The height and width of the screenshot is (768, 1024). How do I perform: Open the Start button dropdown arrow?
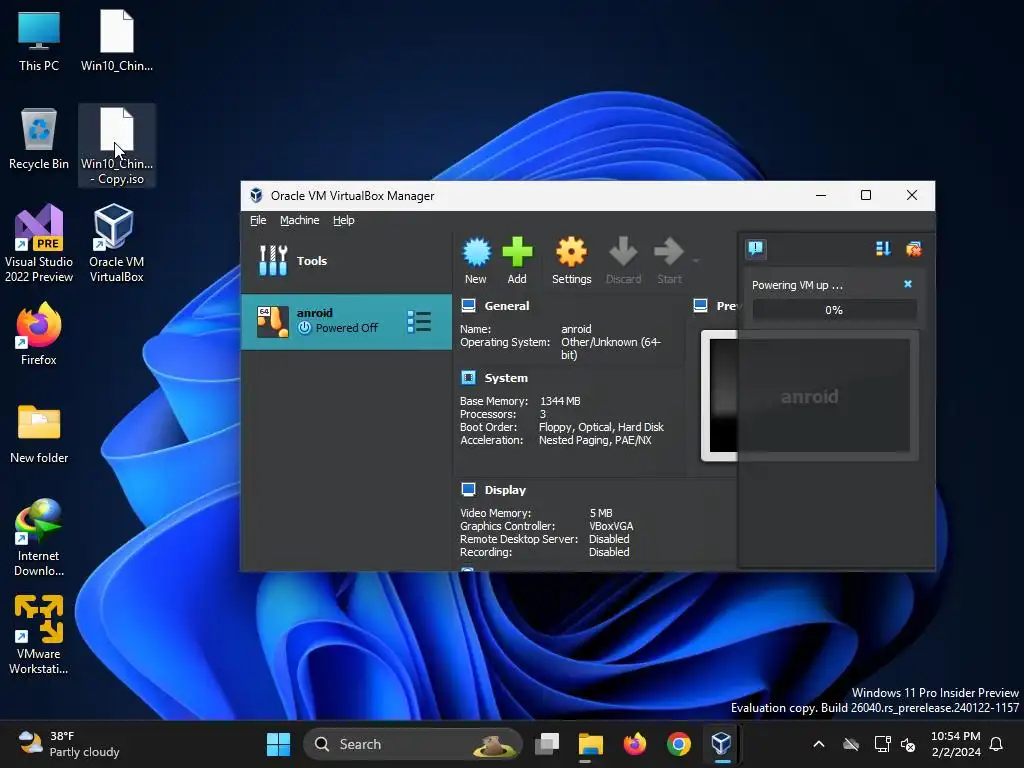[x=696, y=261]
